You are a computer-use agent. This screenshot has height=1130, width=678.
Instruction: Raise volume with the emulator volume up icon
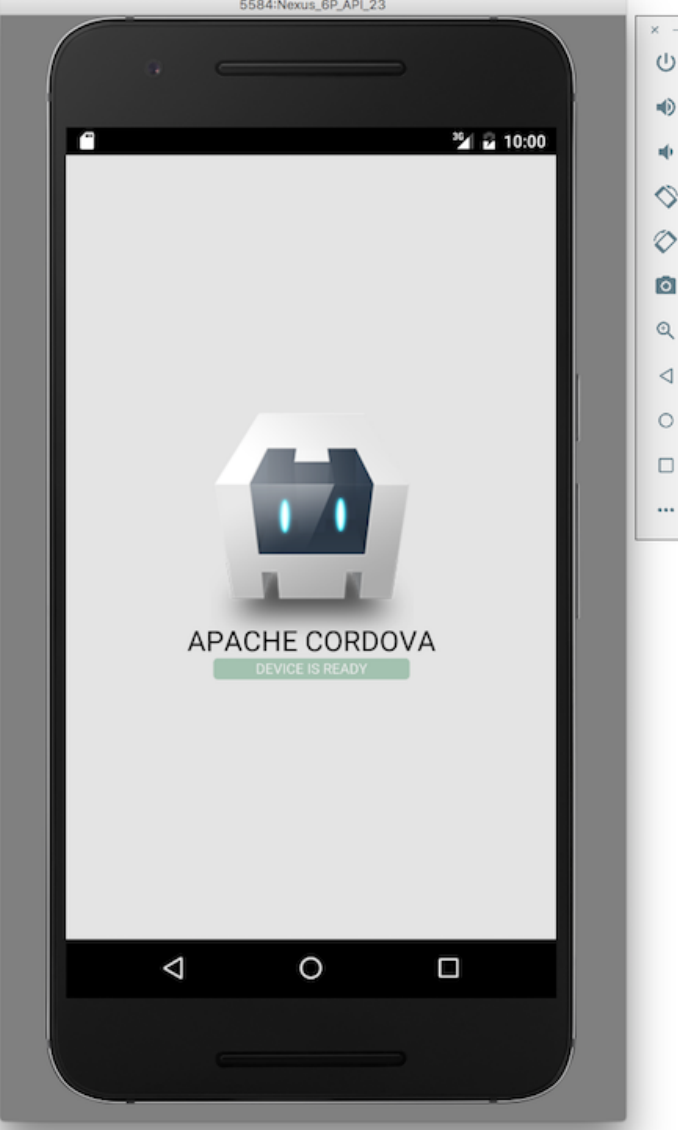click(x=665, y=107)
